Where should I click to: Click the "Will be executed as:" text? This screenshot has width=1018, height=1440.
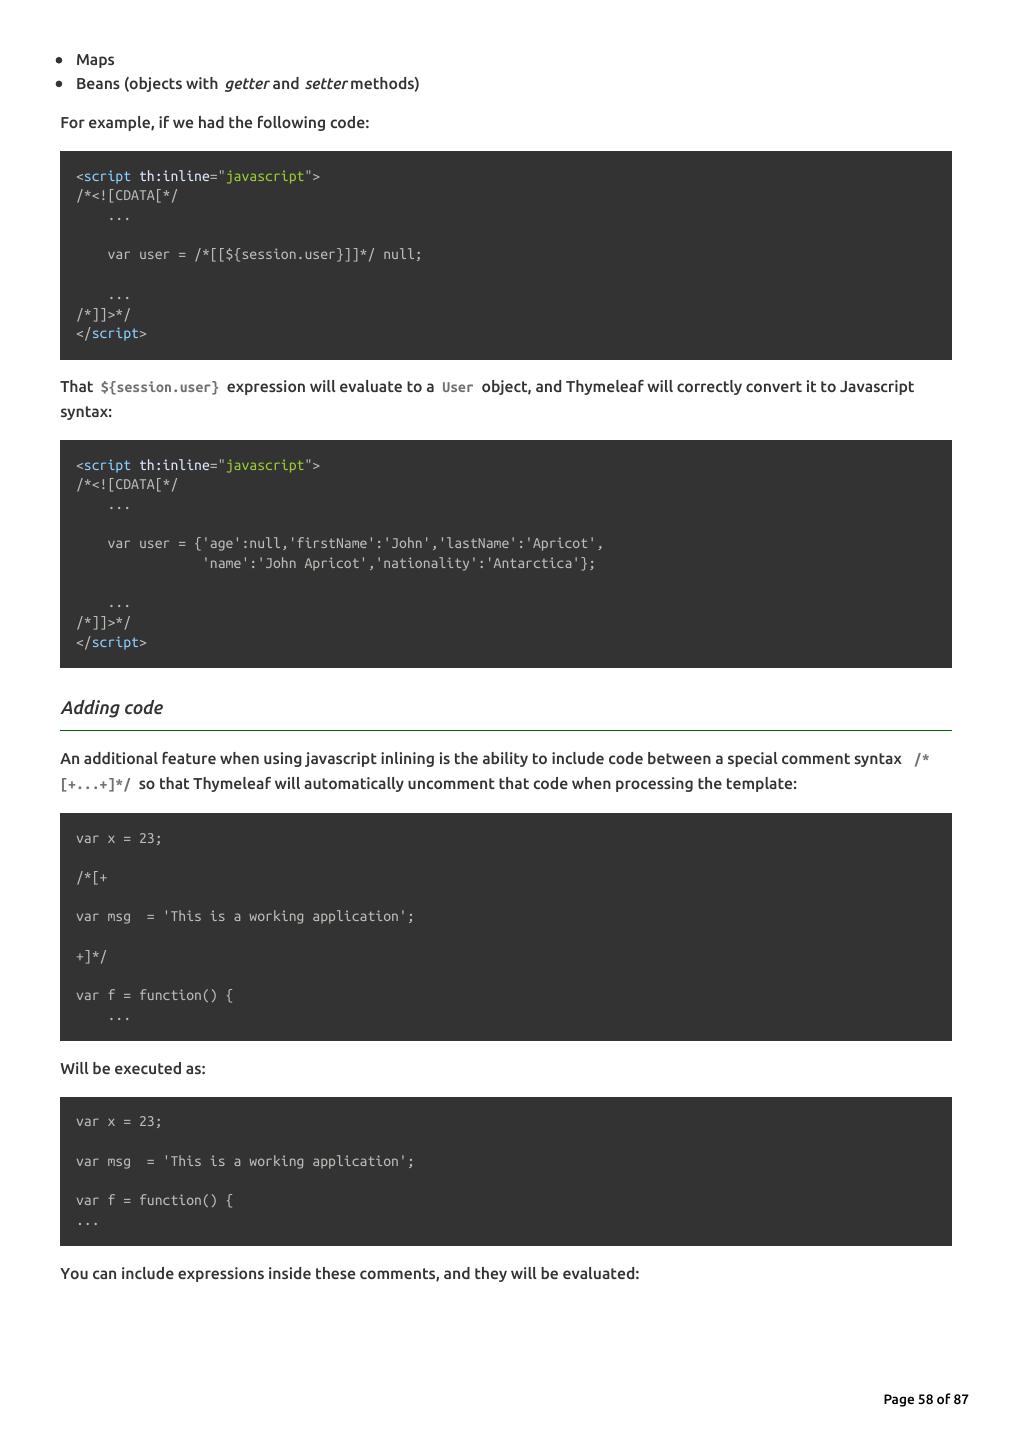pyautogui.click(x=132, y=1069)
